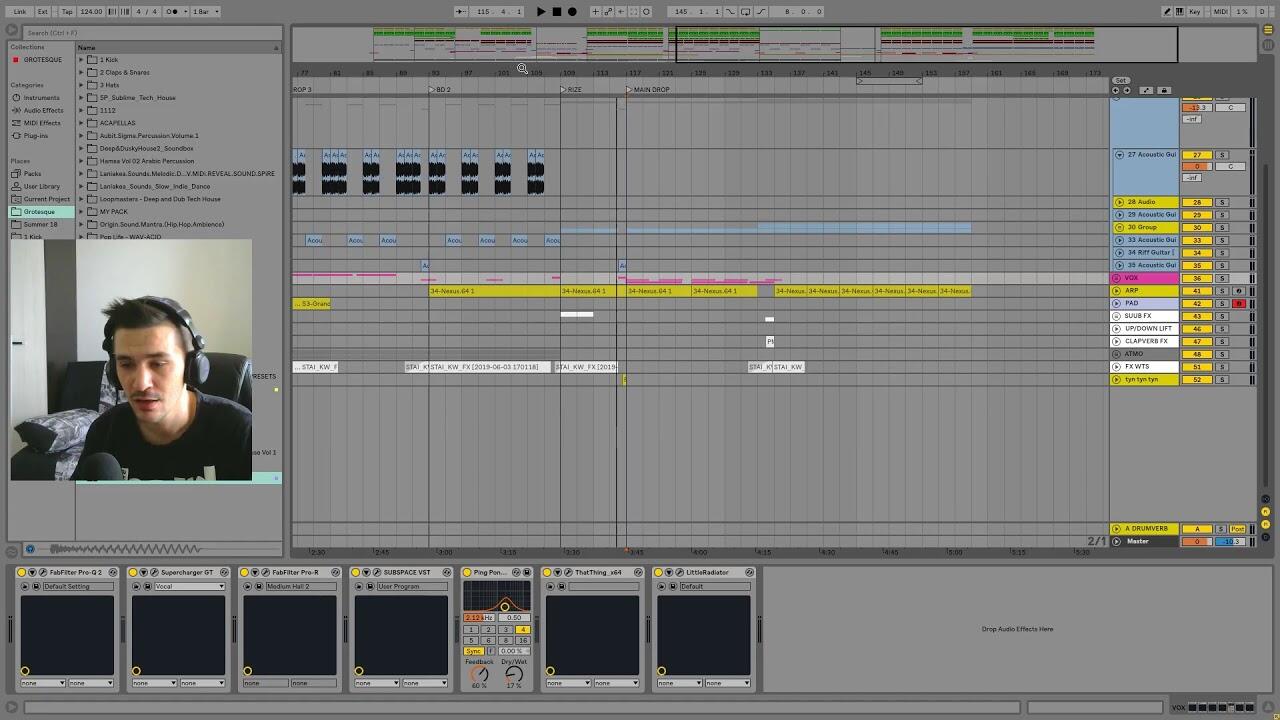
Task: Click the Arrangement Record button
Action: click(572, 12)
